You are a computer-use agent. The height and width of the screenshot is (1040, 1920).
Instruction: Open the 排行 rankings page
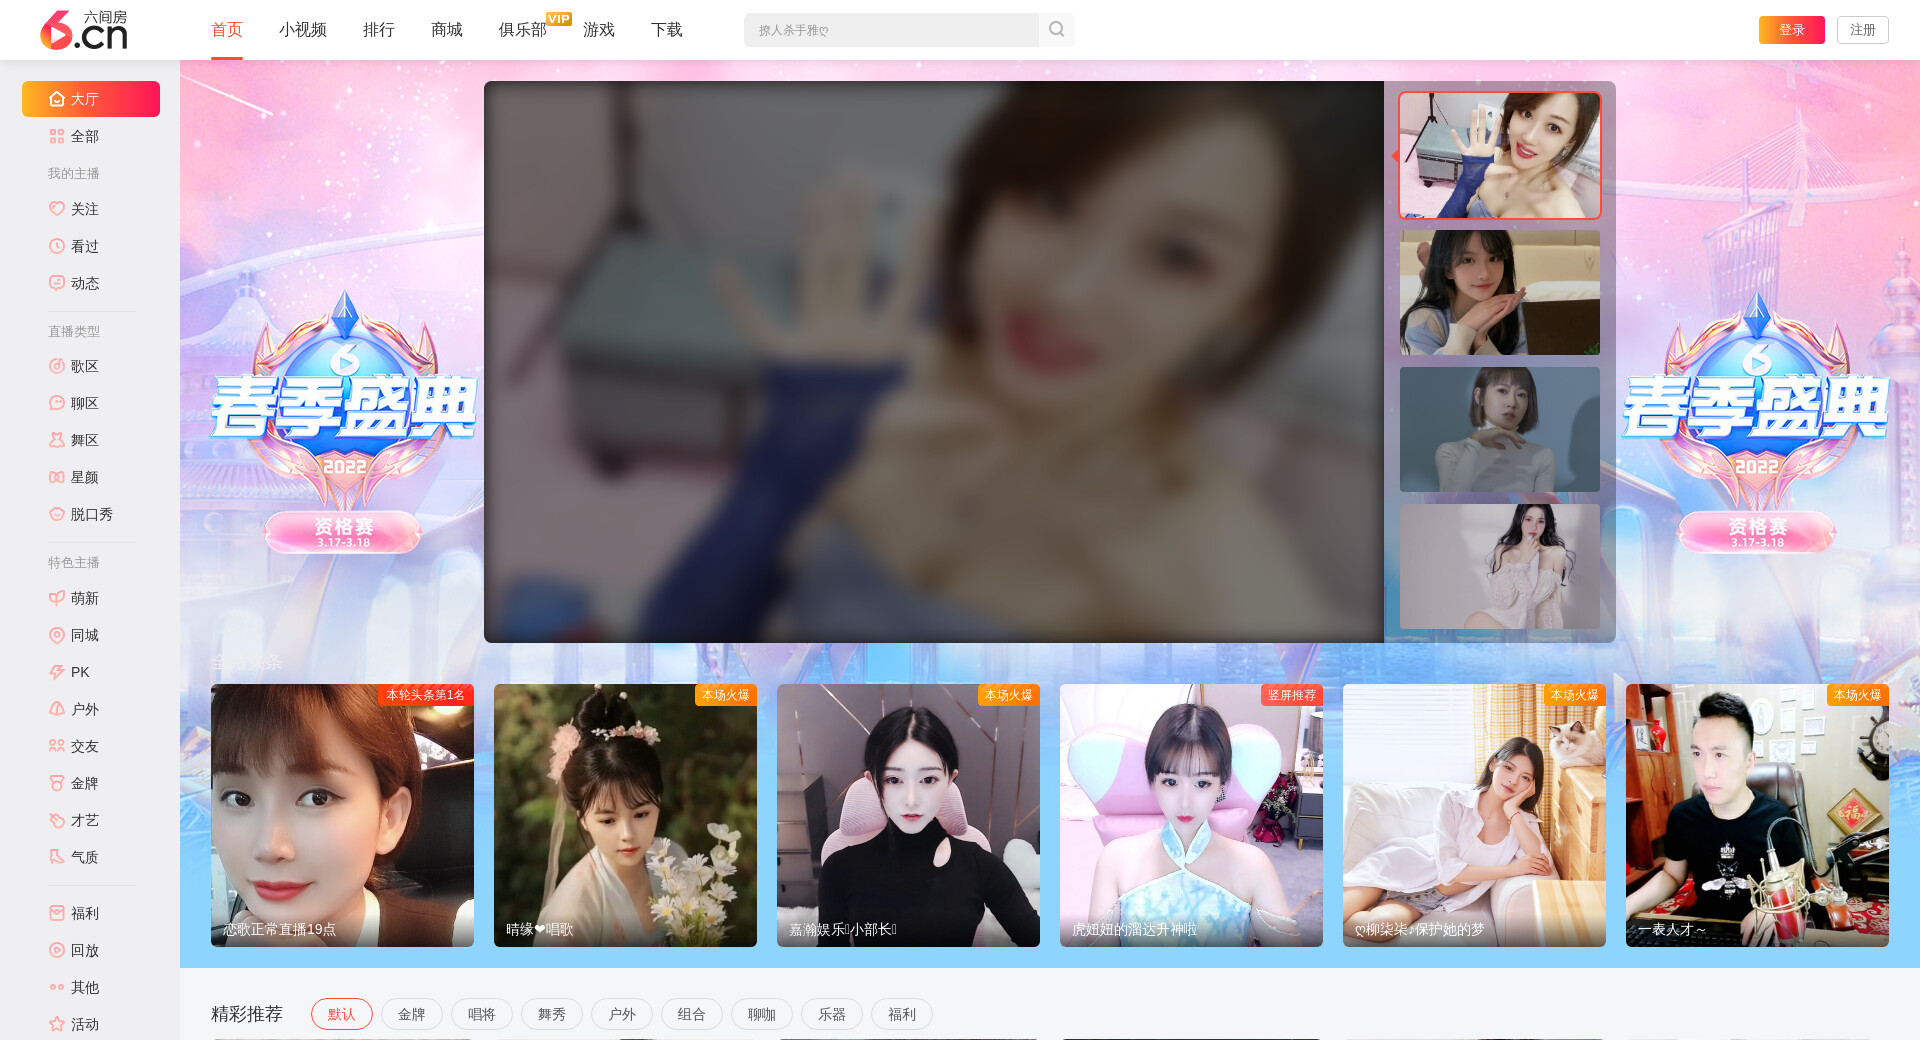(x=379, y=30)
